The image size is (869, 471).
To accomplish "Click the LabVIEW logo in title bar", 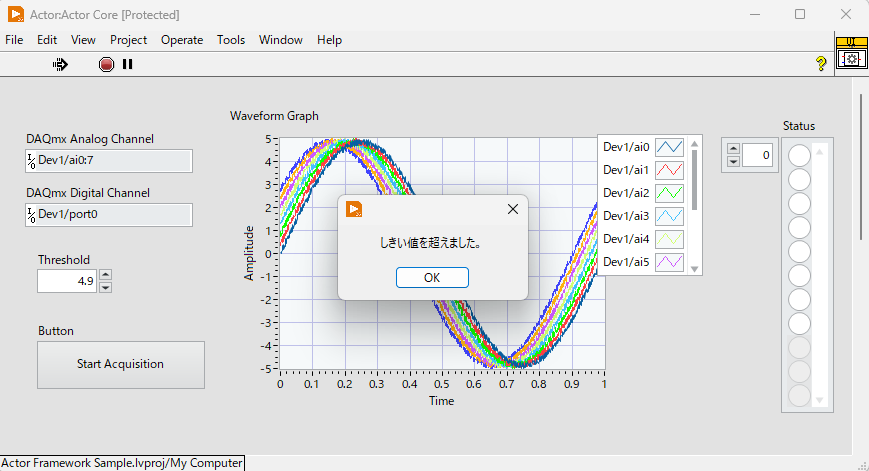I will tap(16, 14).
